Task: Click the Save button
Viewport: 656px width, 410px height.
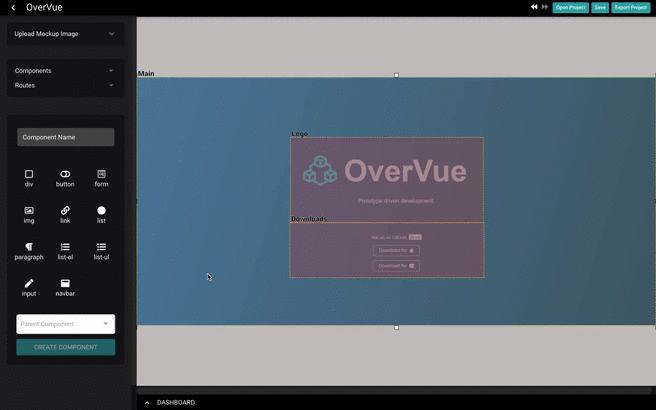Action: tap(600, 8)
